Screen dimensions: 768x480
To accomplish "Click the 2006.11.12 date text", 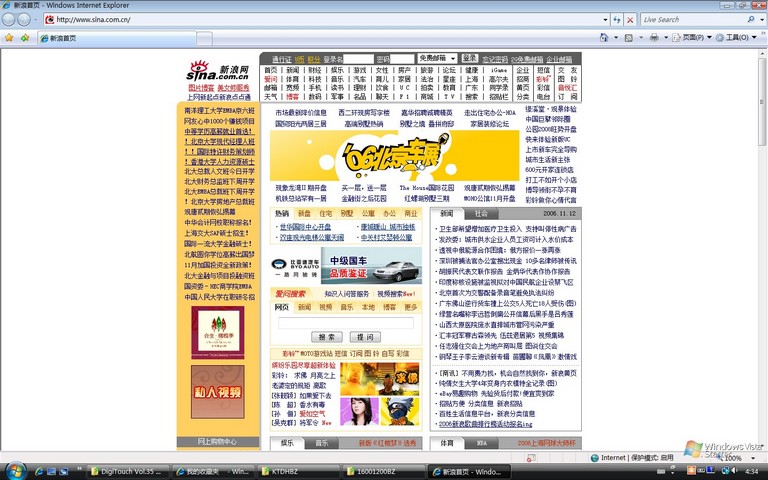I will (x=559, y=214).
